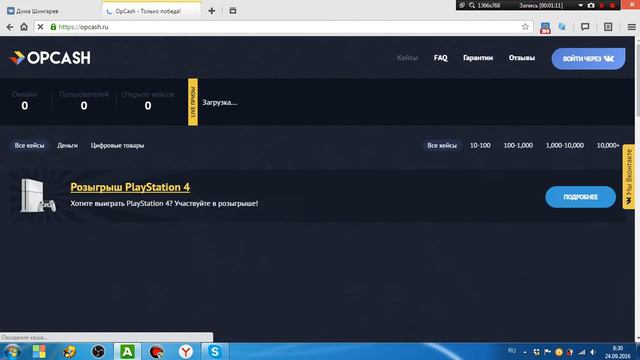Click the yellow LIVE ПРИЗЫ label

coord(193,102)
